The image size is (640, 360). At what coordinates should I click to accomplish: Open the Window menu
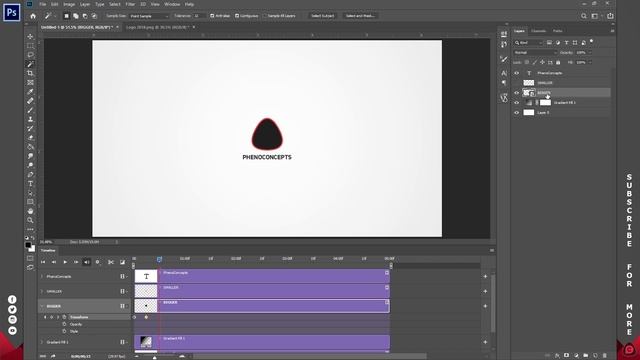(172, 4)
